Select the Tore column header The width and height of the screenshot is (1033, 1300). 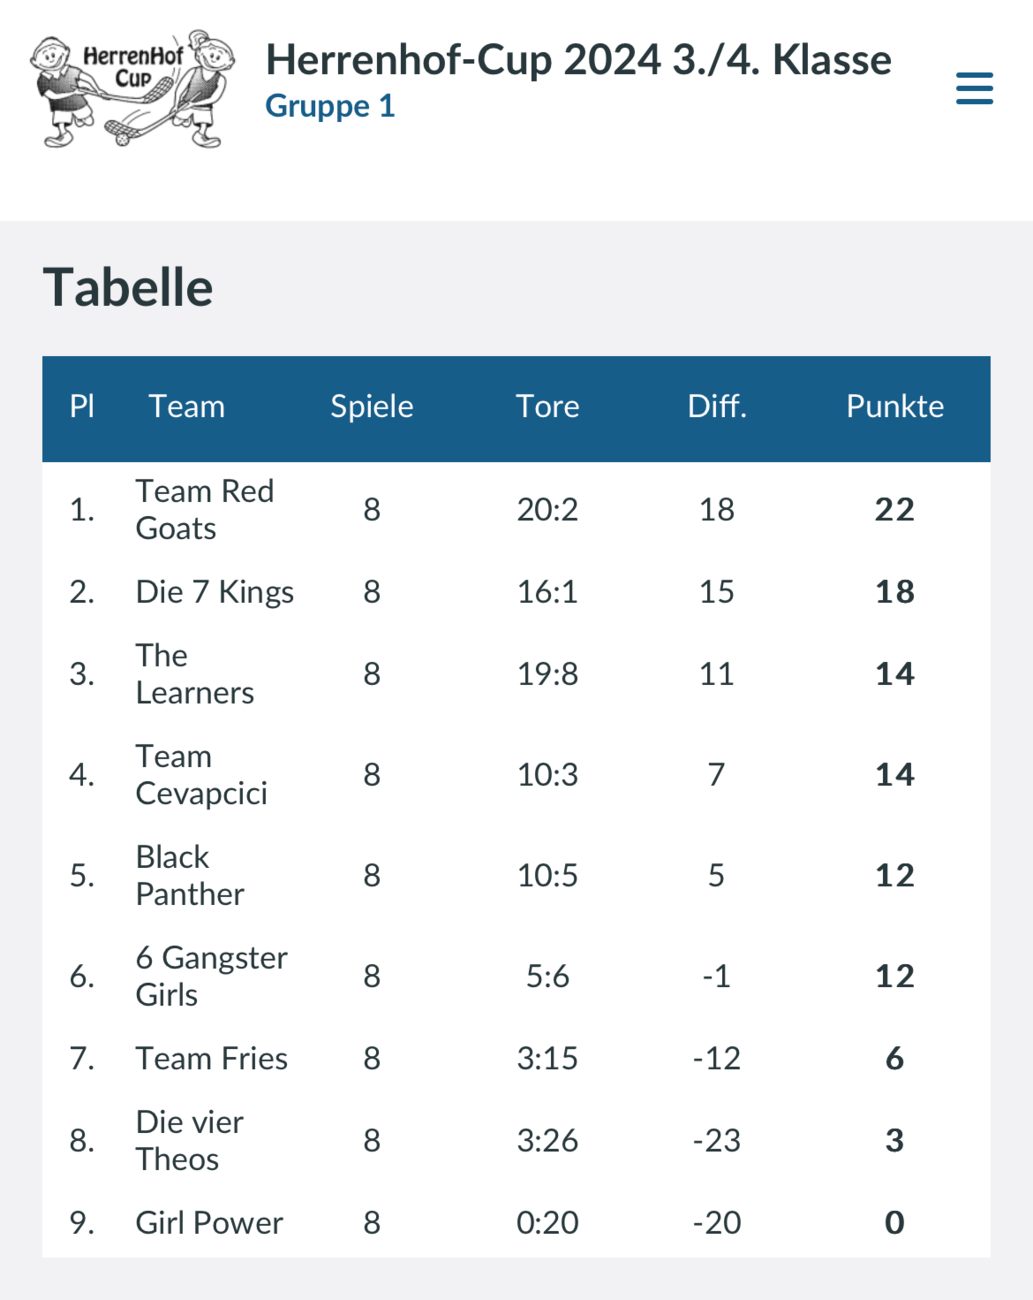tap(547, 407)
